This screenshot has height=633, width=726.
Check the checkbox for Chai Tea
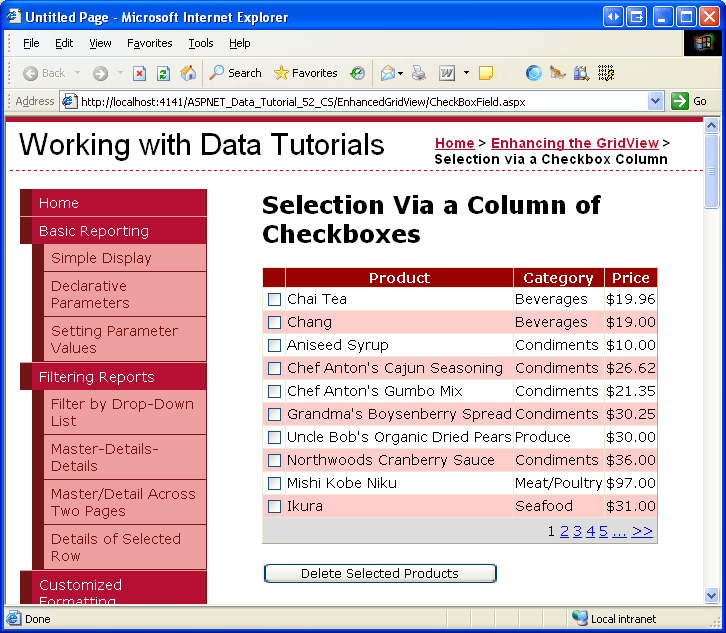point(274,299)
